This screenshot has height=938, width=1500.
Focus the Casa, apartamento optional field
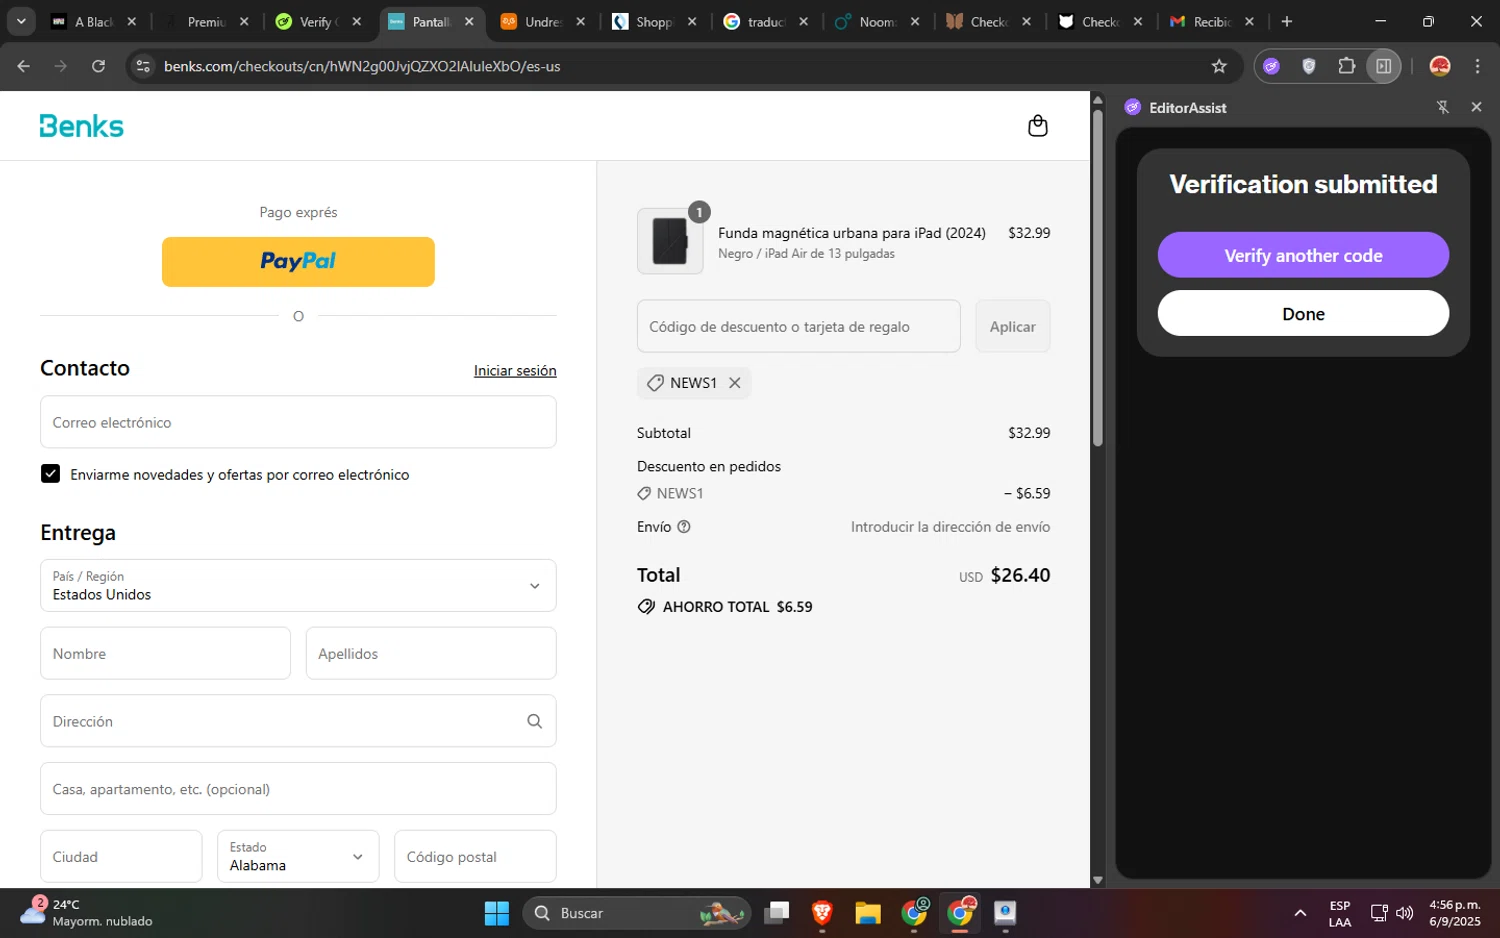298,788
